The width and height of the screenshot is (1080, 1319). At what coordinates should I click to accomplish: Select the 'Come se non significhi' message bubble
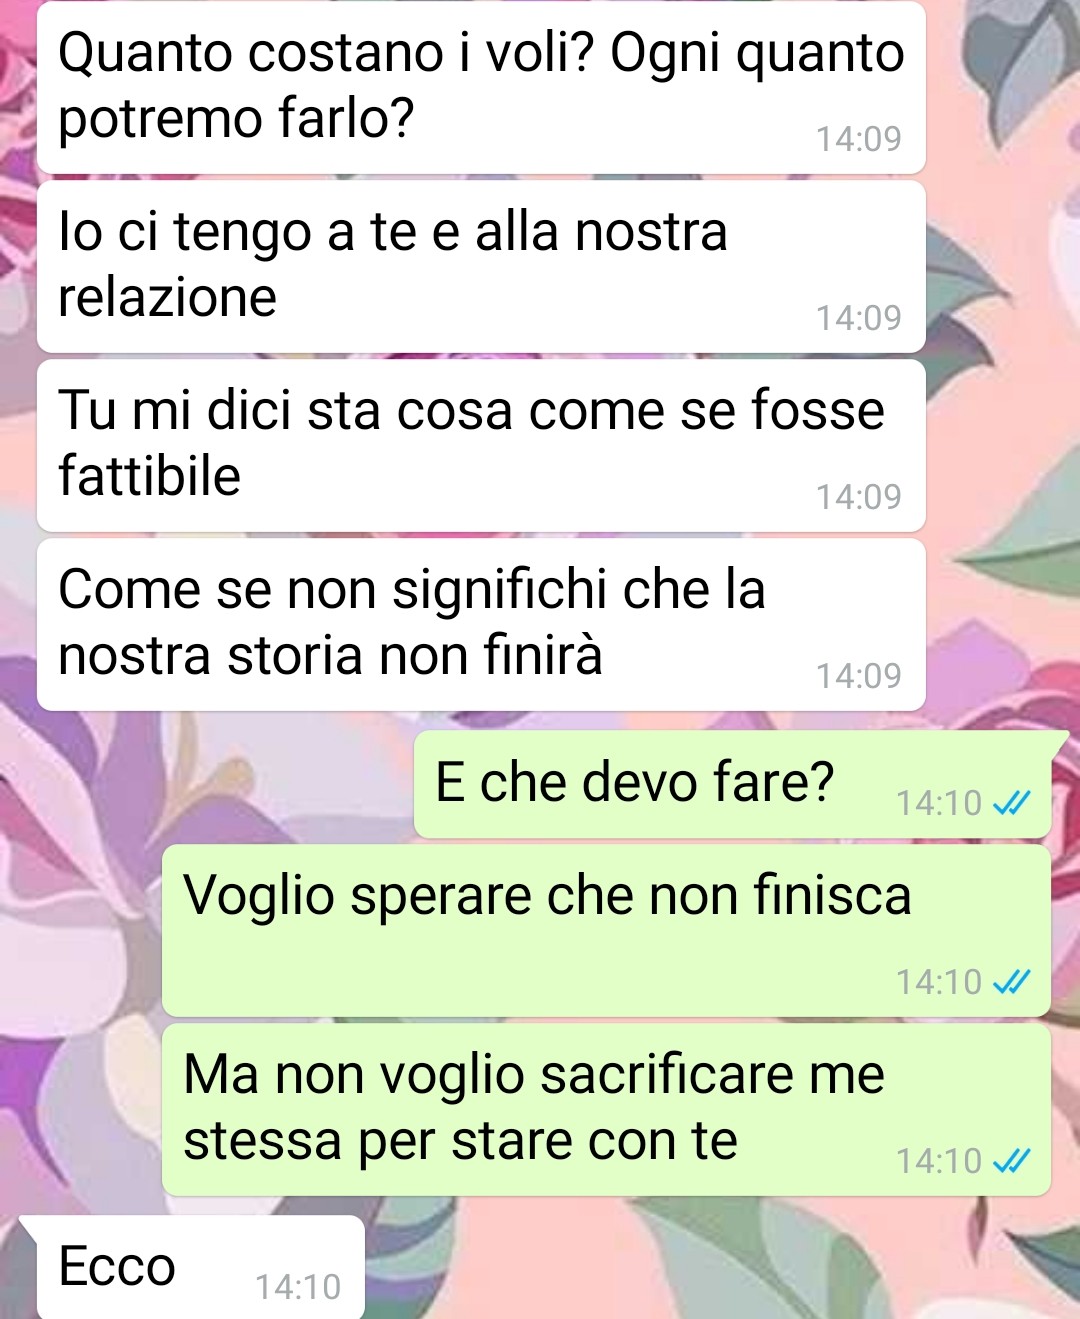click(x=481, y=624)
